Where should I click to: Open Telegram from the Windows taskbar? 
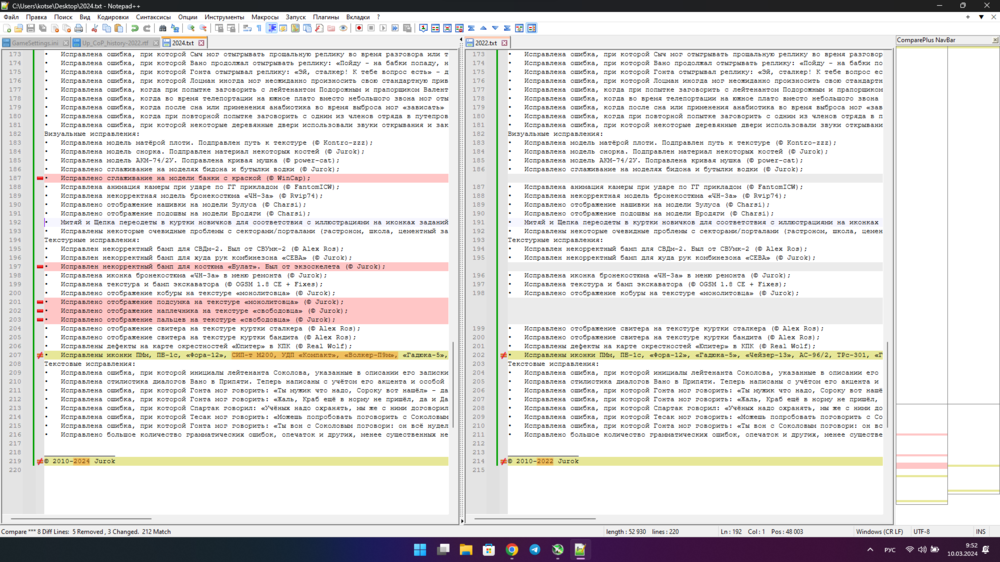point(534,549)
